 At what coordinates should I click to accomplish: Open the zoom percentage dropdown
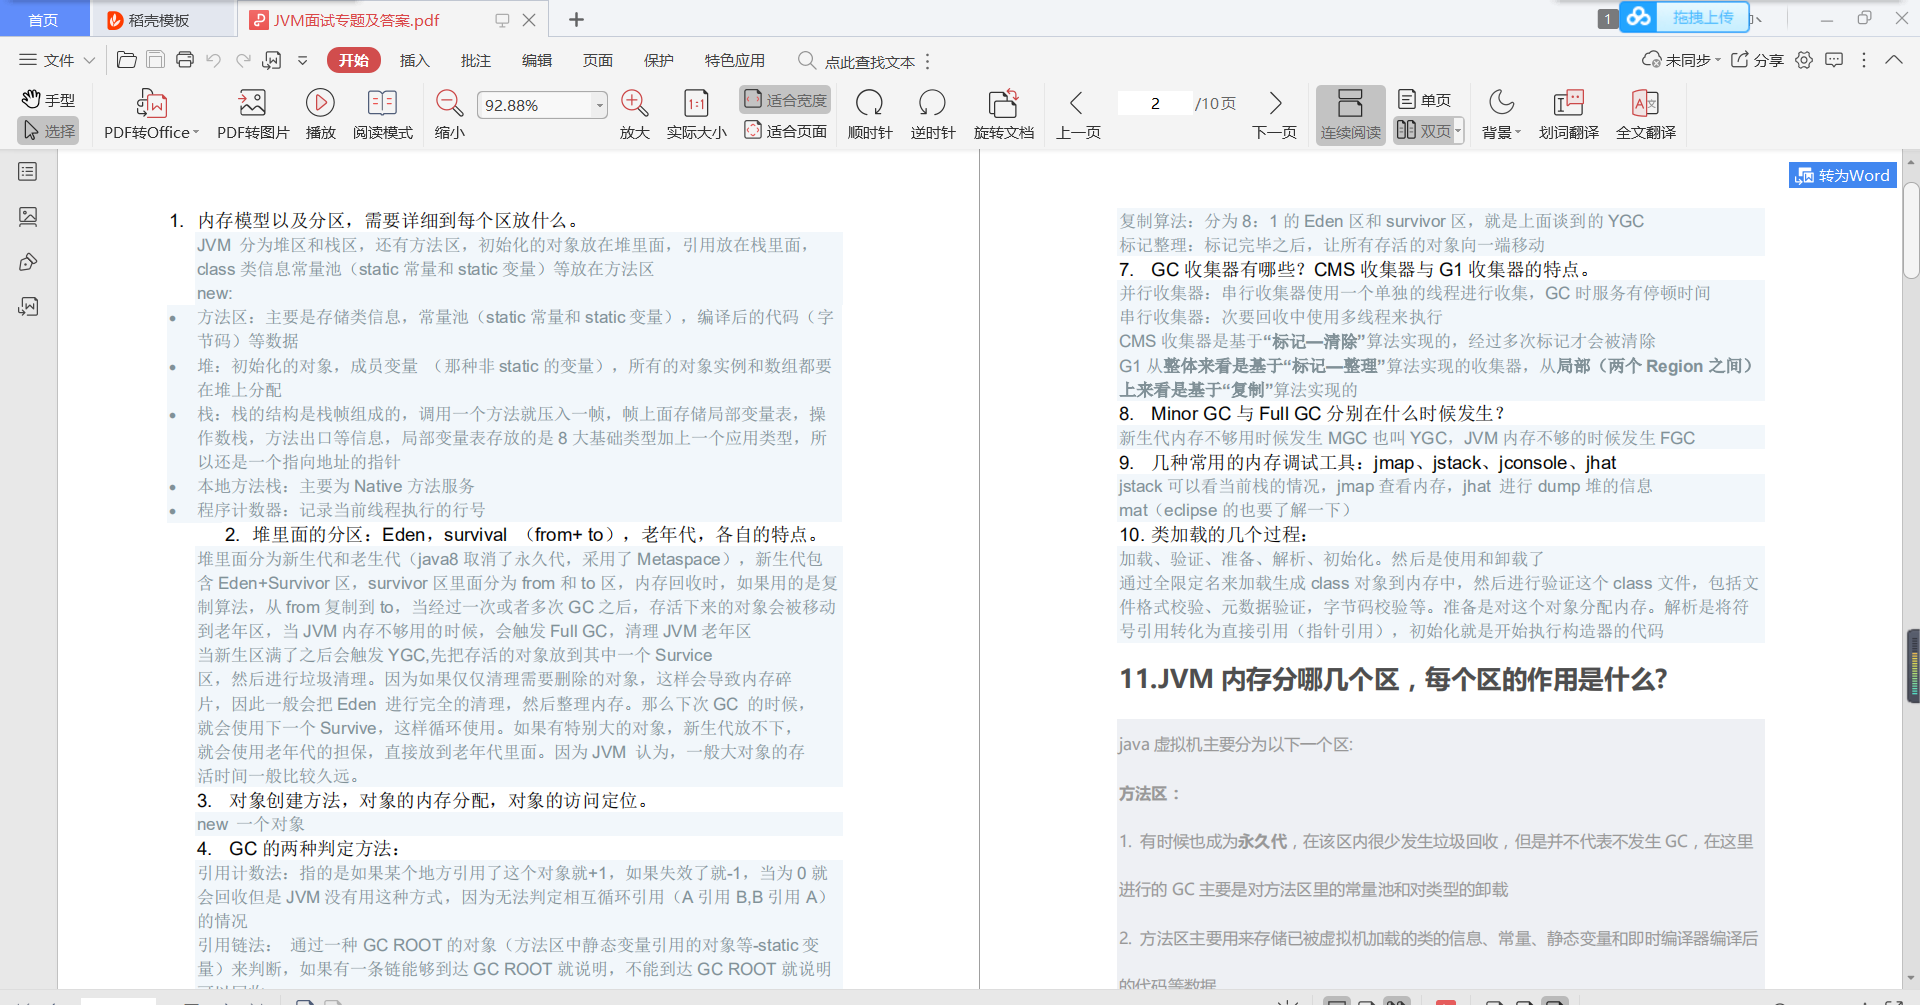point(599,104)
